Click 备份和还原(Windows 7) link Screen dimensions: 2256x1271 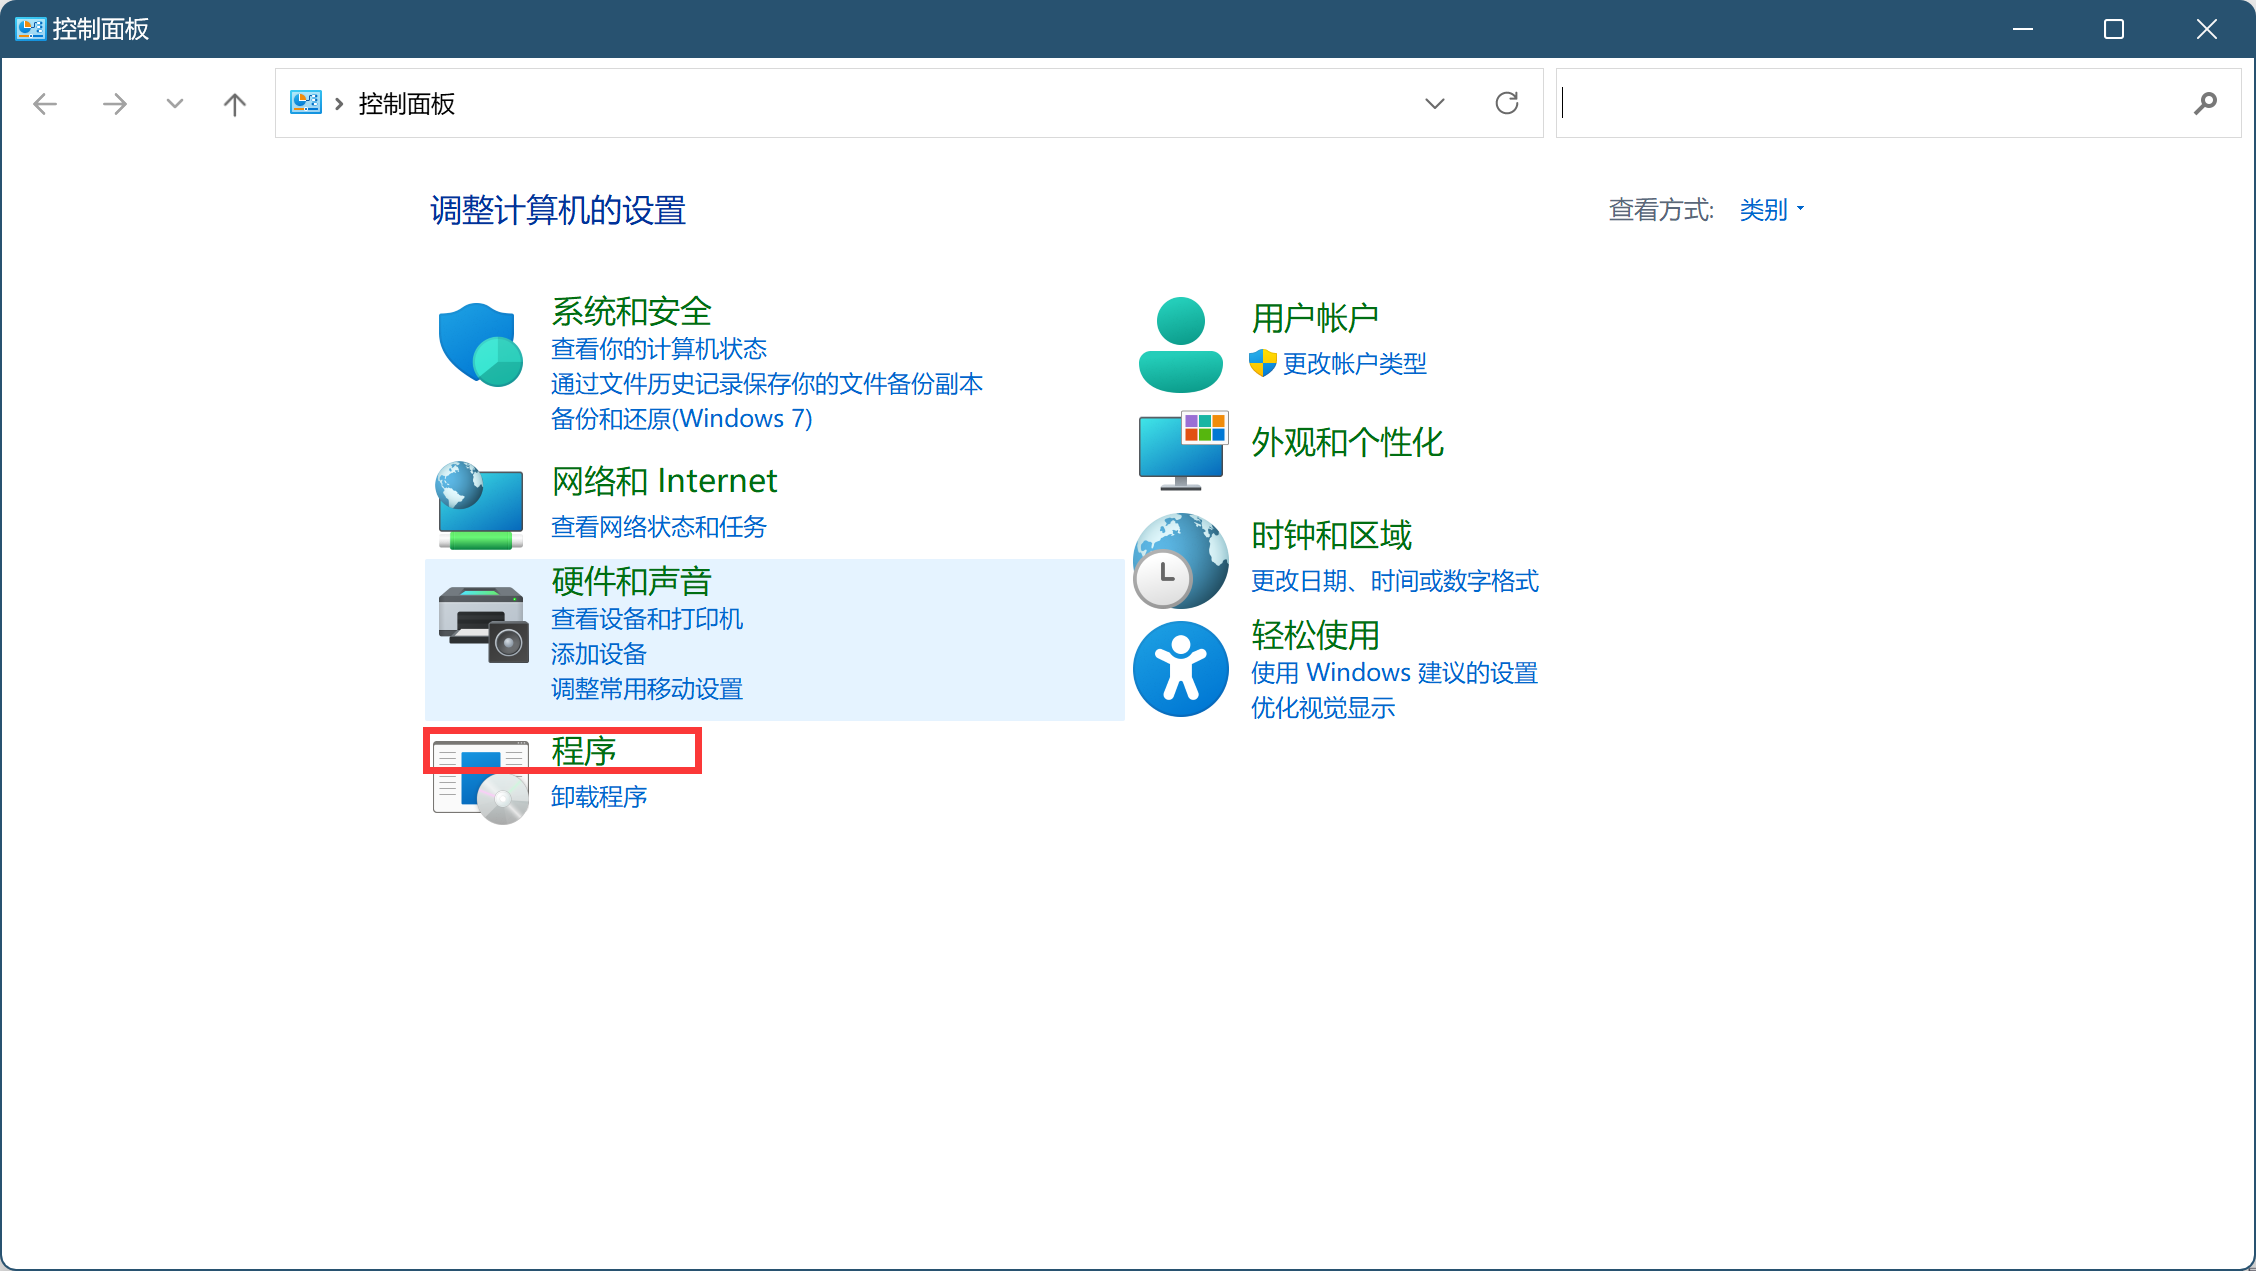pyautogui.click(x=681, y=419)
